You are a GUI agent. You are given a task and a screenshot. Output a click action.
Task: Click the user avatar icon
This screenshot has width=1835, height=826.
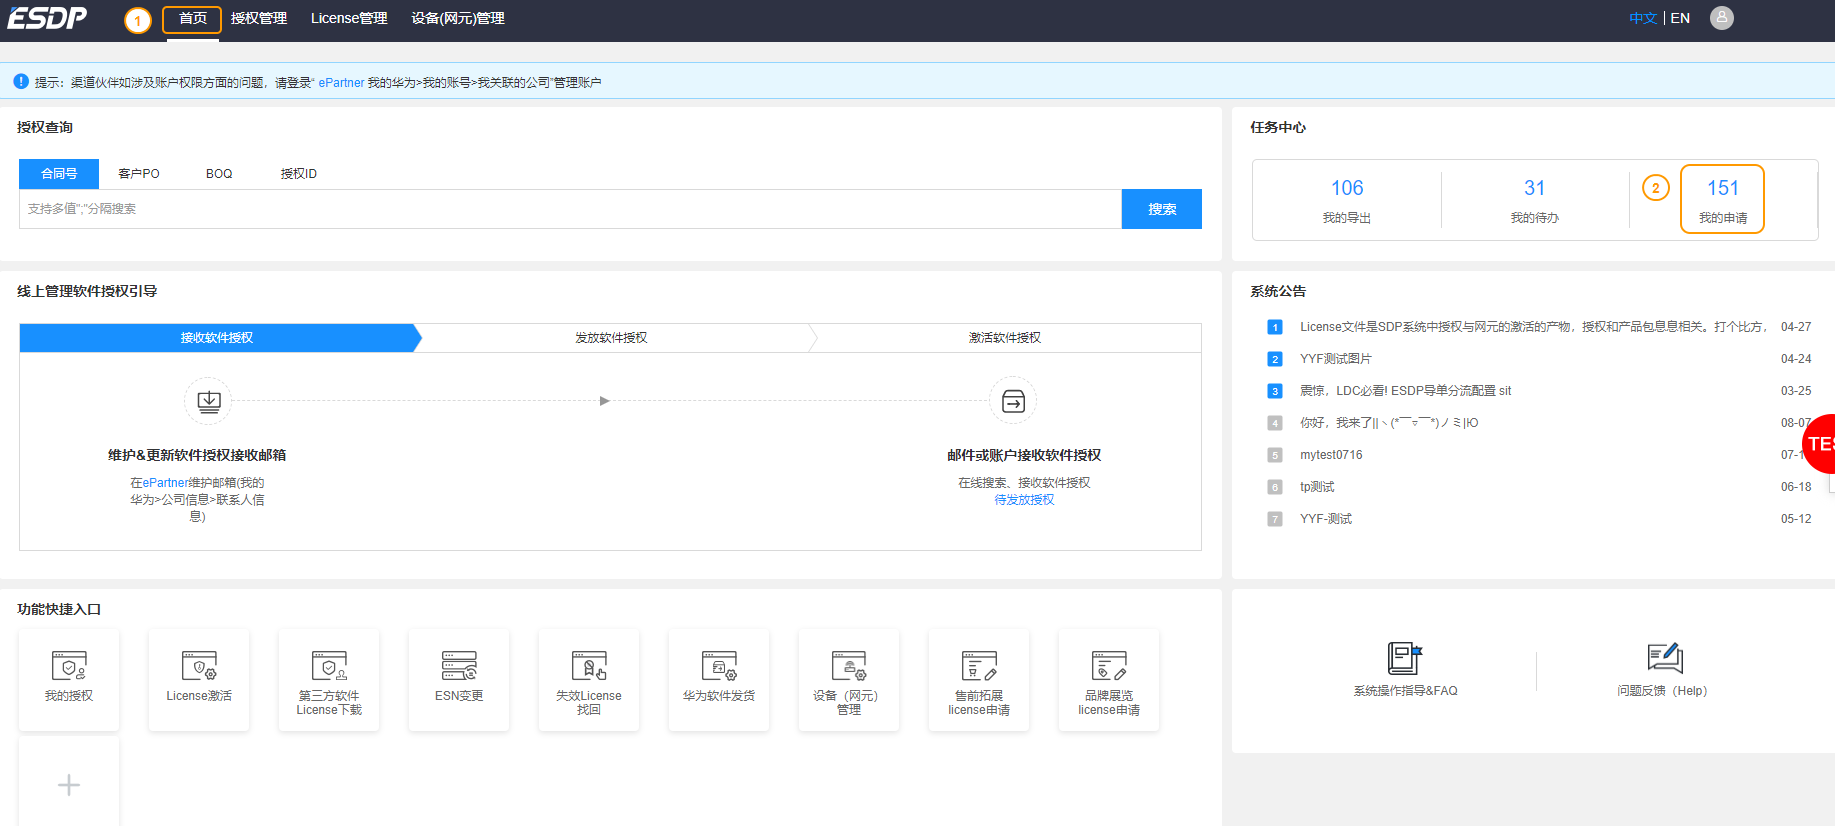coord(1721,18)
